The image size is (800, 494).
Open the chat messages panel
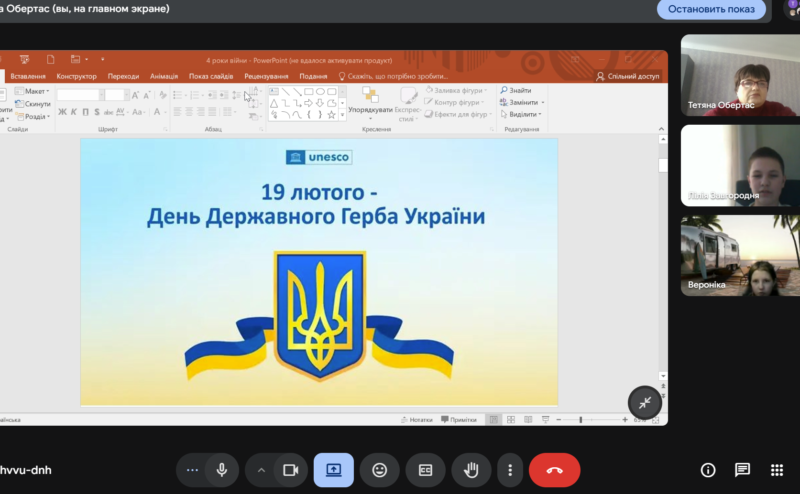742,470
